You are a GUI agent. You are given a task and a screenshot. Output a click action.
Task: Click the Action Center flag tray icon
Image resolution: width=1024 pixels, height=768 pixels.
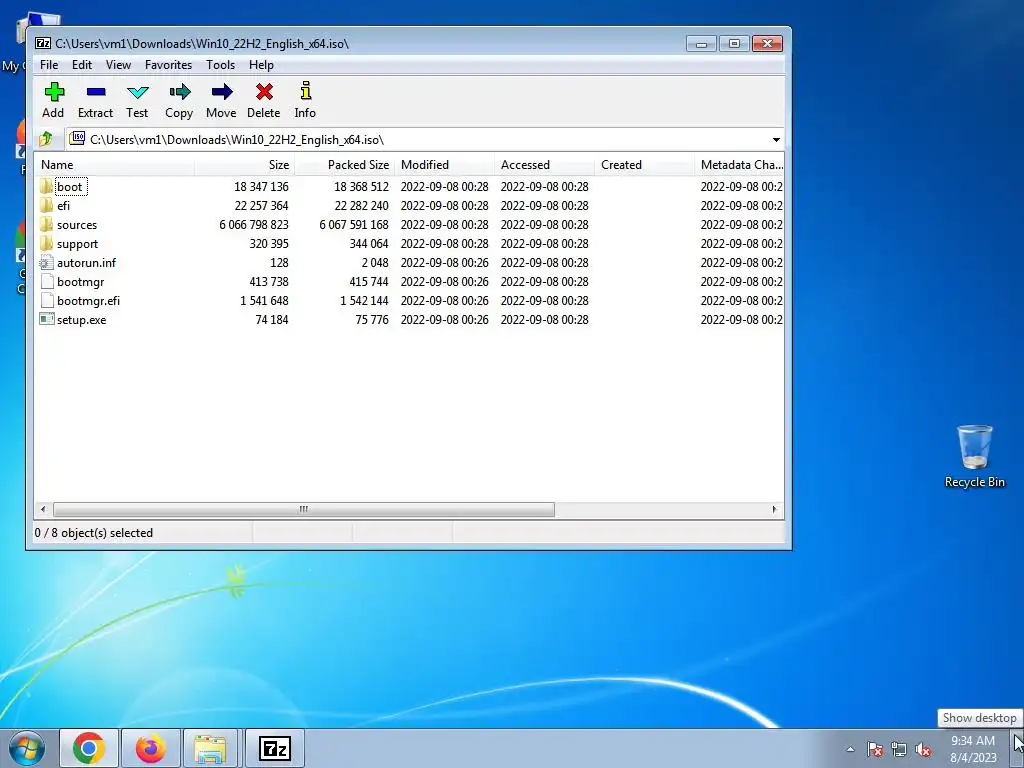875,749
